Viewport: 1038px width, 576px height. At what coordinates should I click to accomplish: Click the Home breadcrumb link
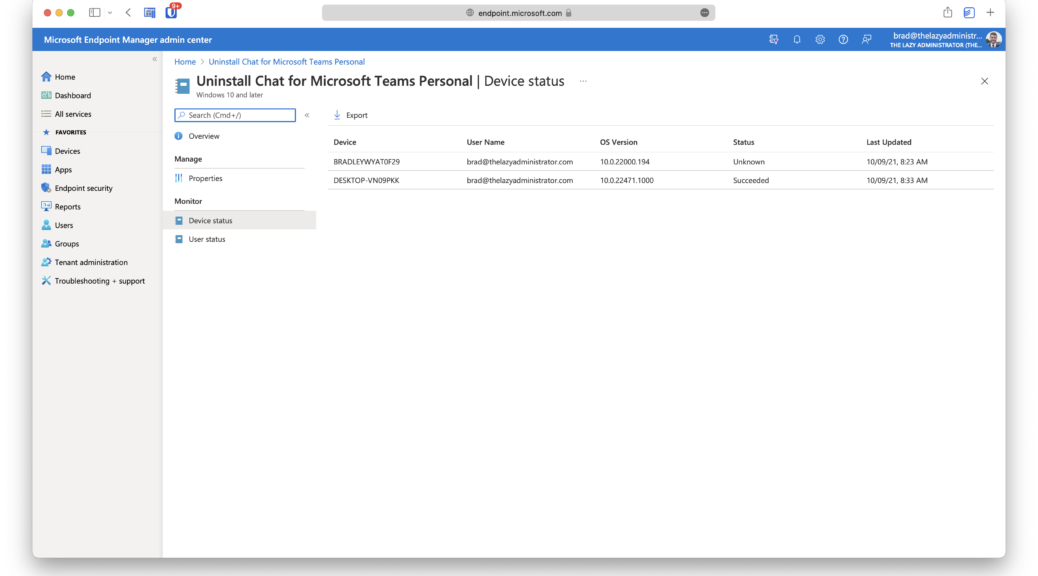coord(185,62)
